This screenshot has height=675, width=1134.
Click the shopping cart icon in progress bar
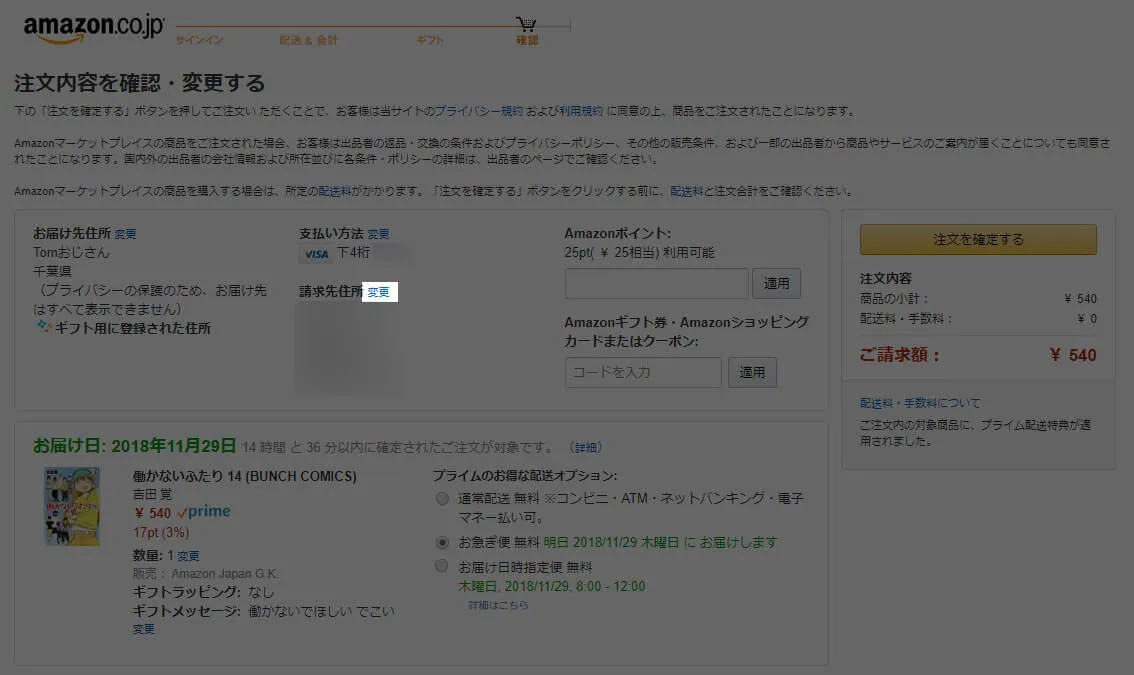point(526,24)
